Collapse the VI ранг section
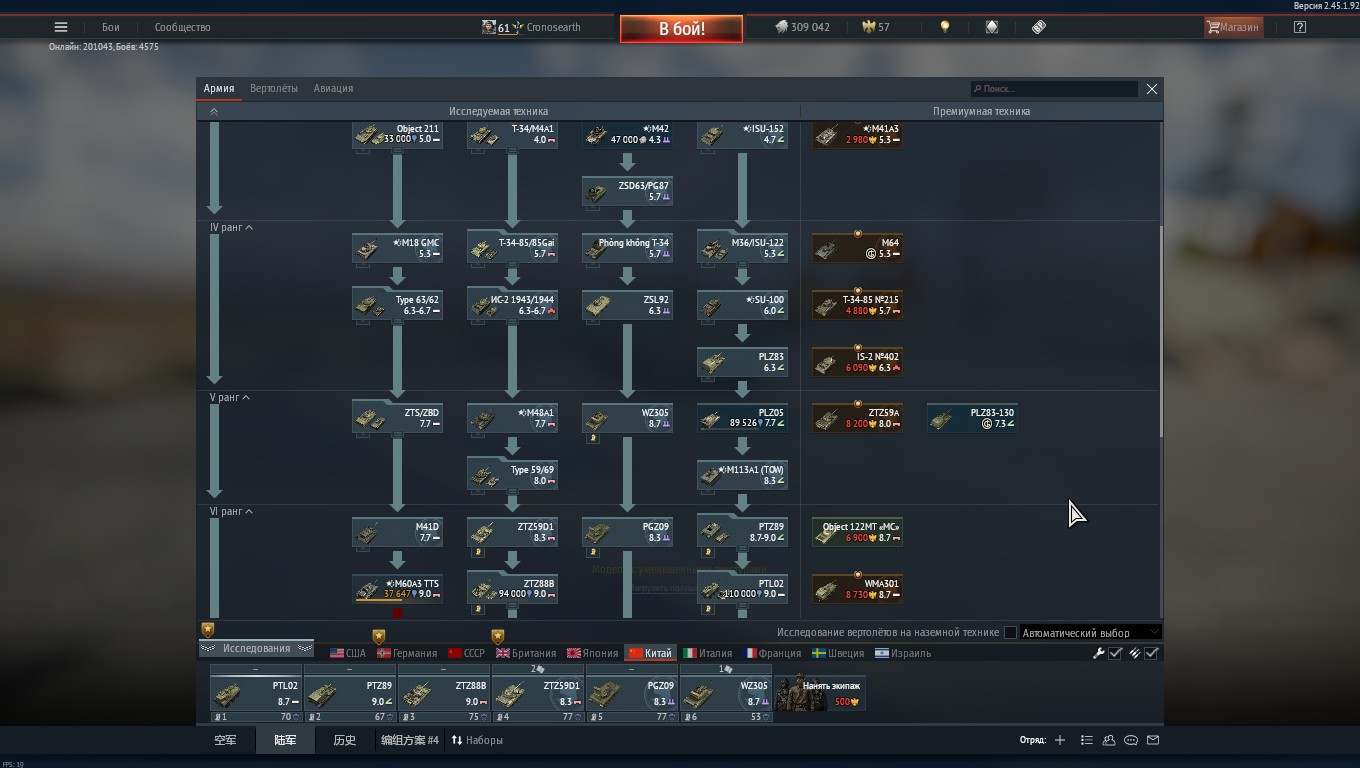 (x=231, y=511)
